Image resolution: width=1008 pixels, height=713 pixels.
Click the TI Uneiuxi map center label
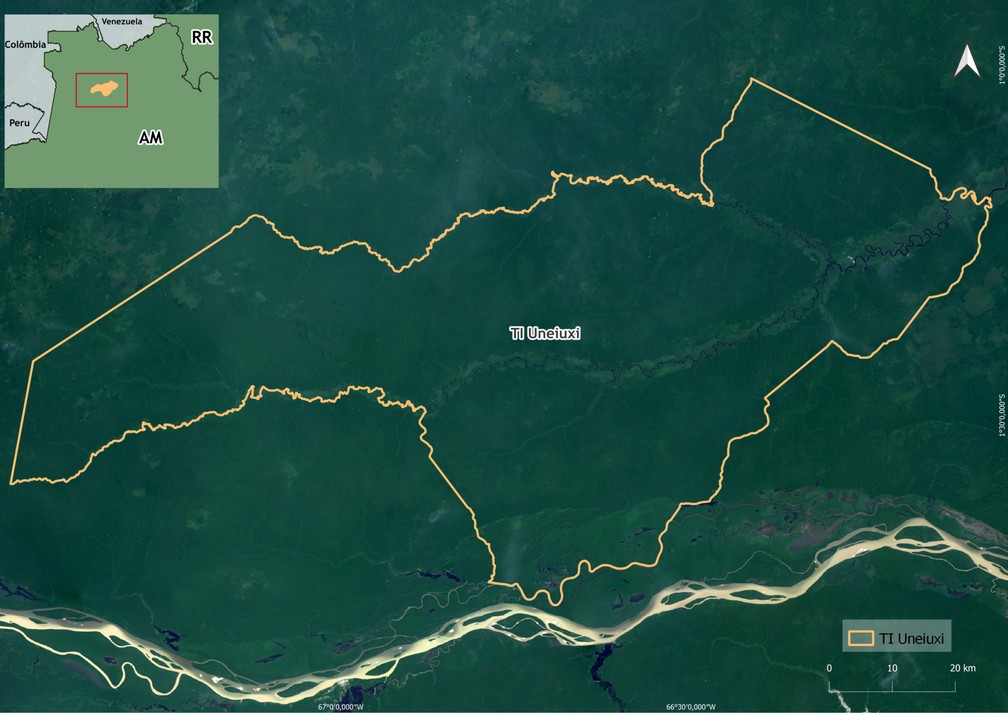pos(544,333)
